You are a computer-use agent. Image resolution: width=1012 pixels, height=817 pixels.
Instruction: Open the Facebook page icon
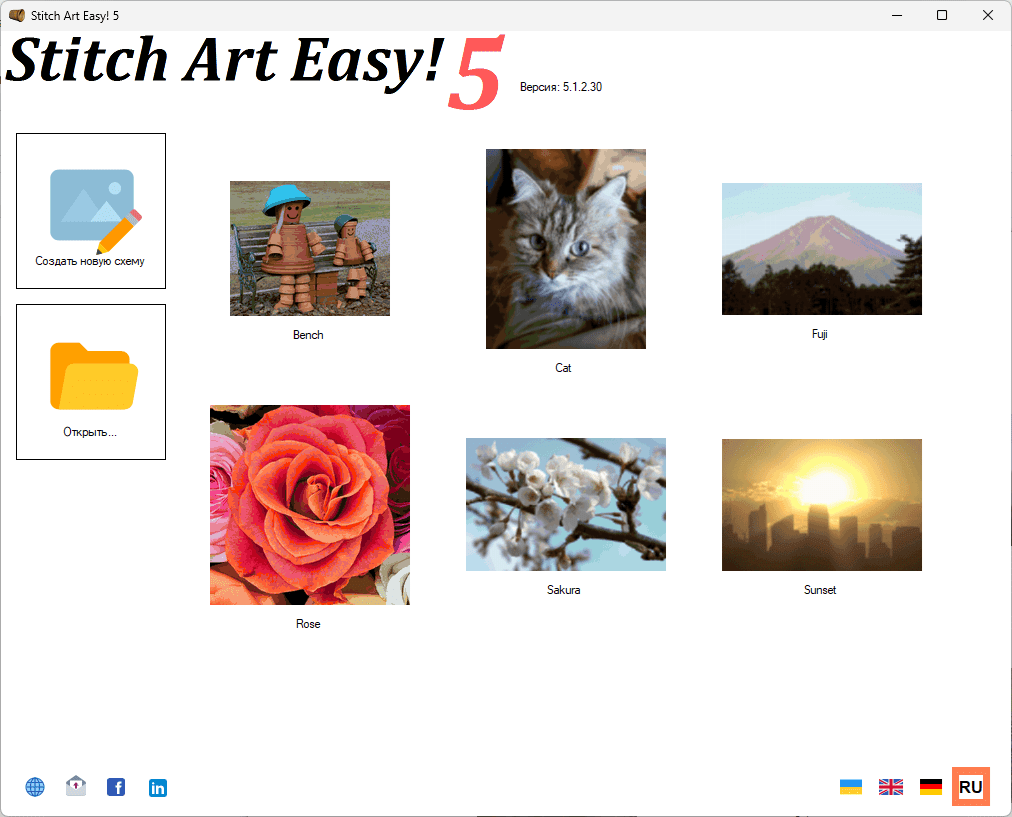pyautogui.click(x=116, y=787)
